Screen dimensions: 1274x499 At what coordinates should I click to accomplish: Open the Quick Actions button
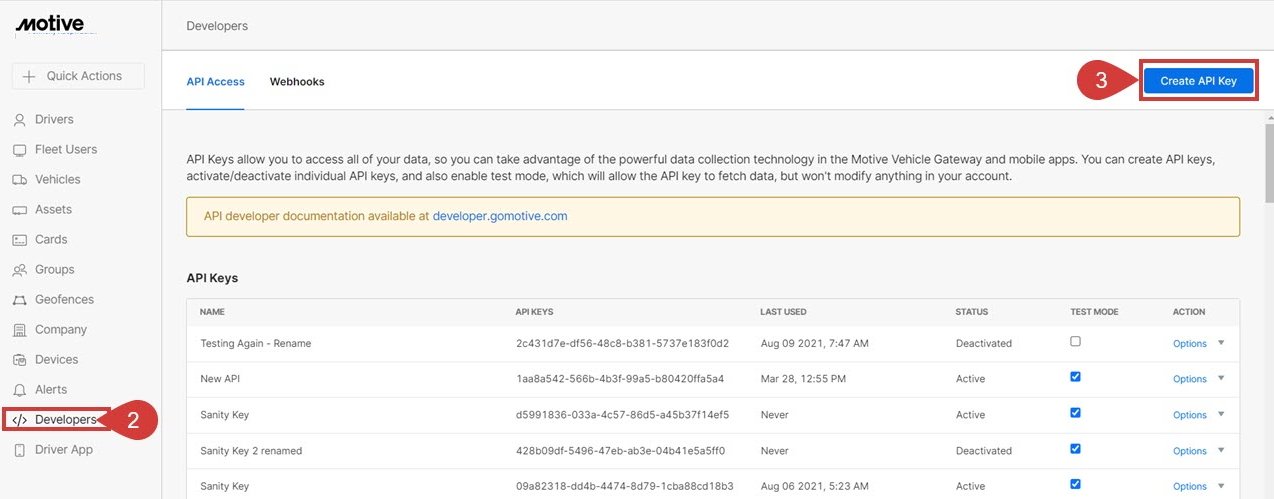click(x=78, y=76)
